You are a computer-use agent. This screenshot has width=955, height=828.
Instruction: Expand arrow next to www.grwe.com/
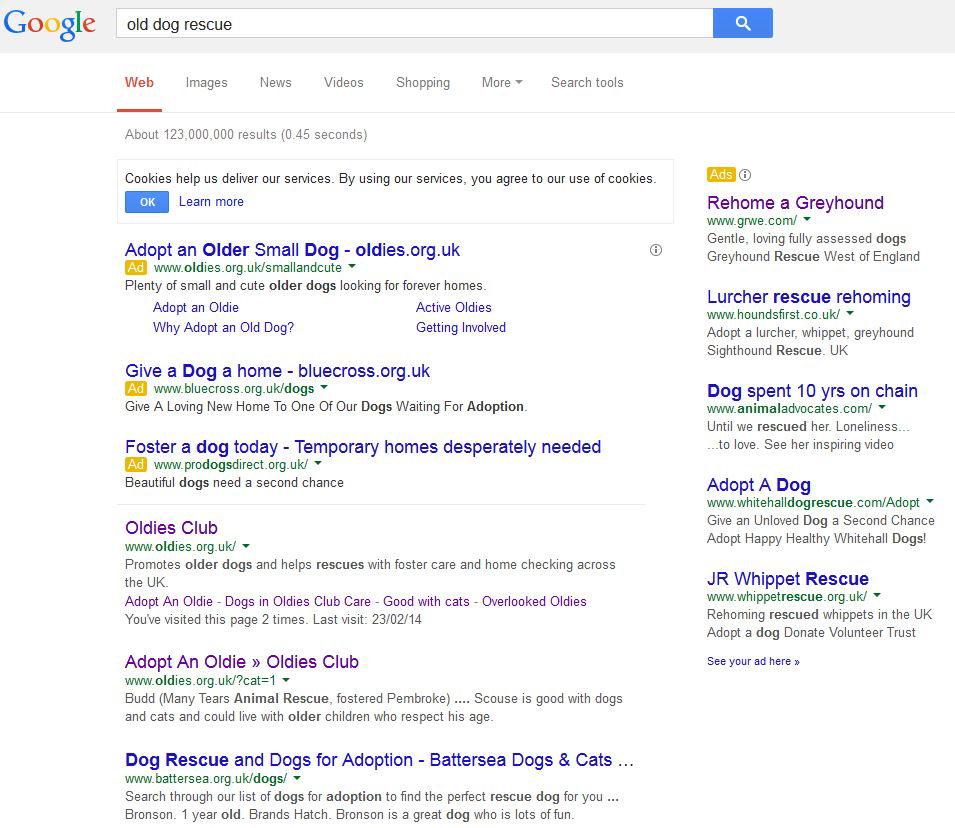tap(807, 219)
